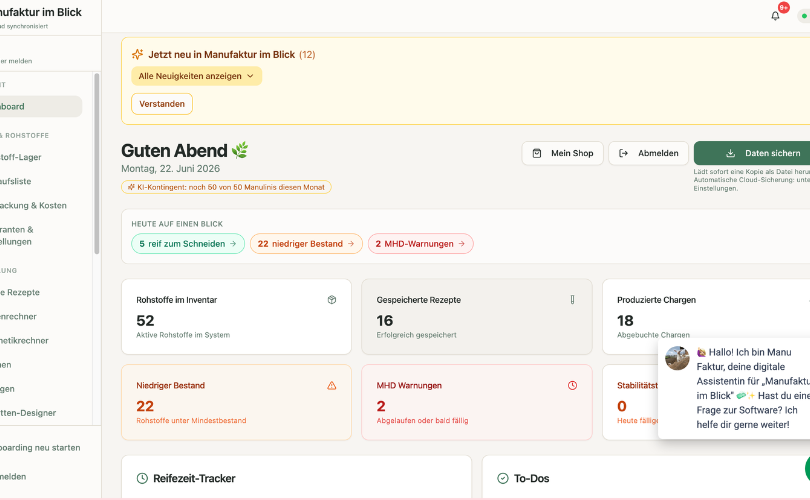Open the MHD Warnungen card showing 2
This screenshot has height=500, width=810.
(477, 402)
